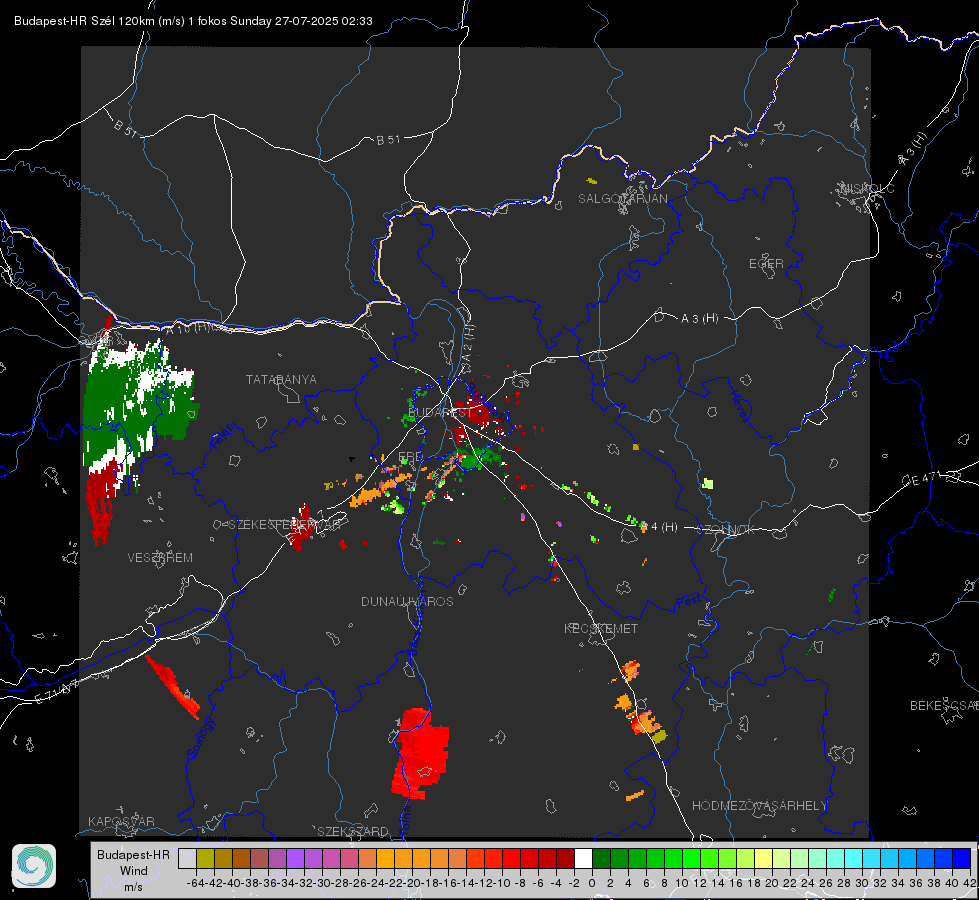Viewport: 979px width, 900px height.
Task: Click the TATABÁNYA city label
Action: tap(281, 380)
